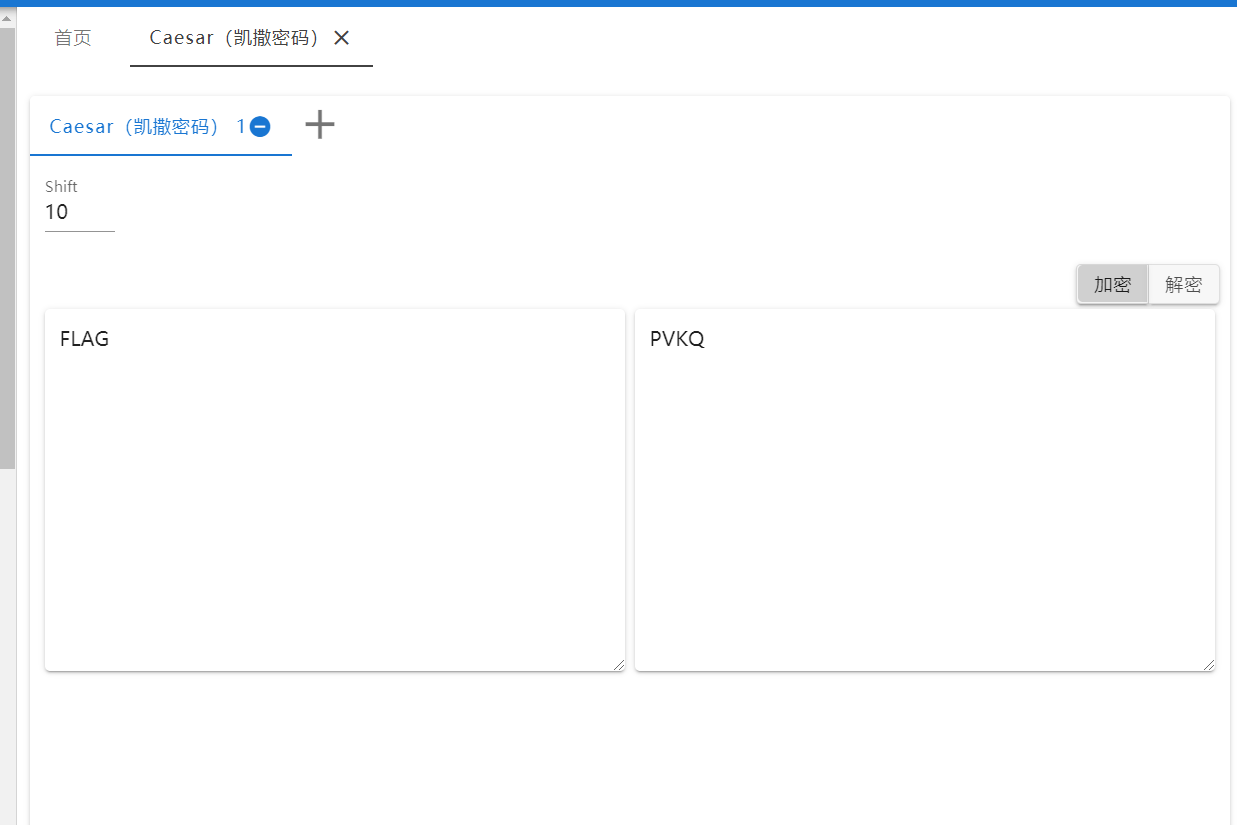
Task: Click the Shift field label
Action: pos(61,186)
